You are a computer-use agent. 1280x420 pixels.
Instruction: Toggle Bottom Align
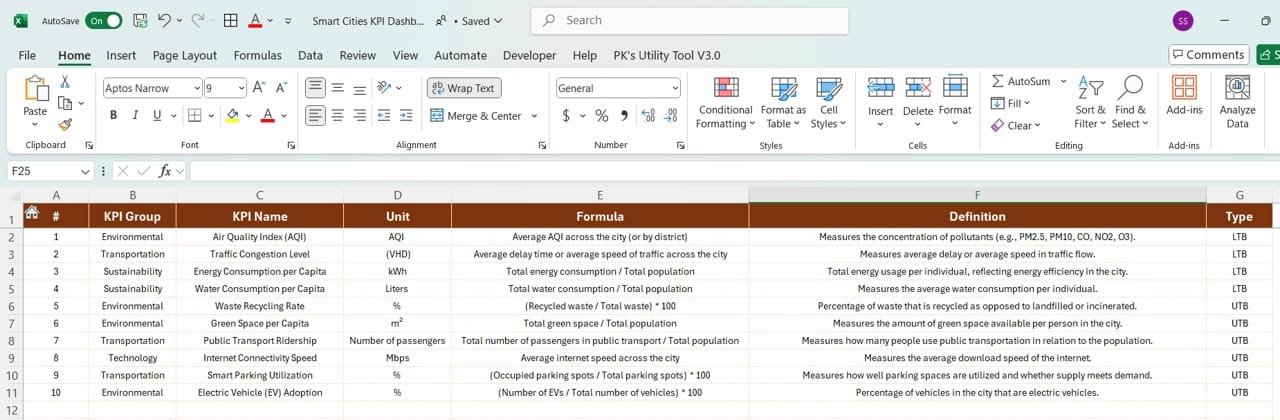pyautogui.click(x=361, y=88)
